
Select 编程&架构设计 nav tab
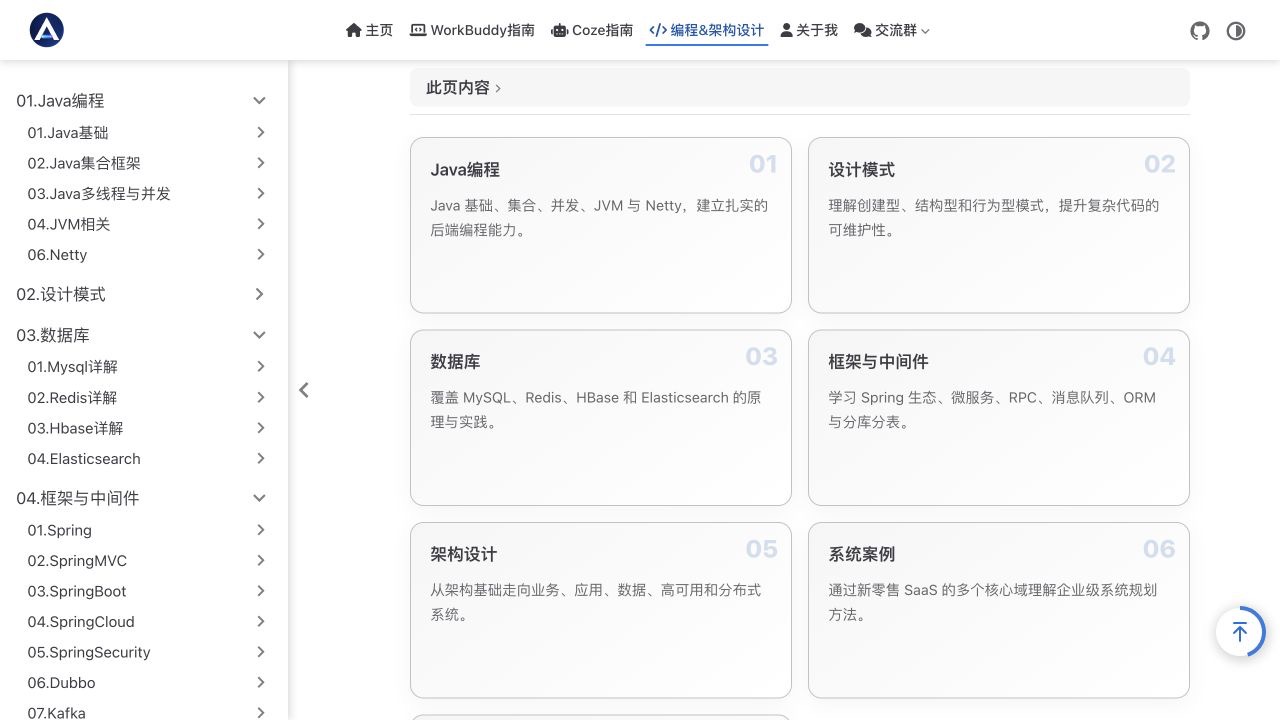[707, 30]
